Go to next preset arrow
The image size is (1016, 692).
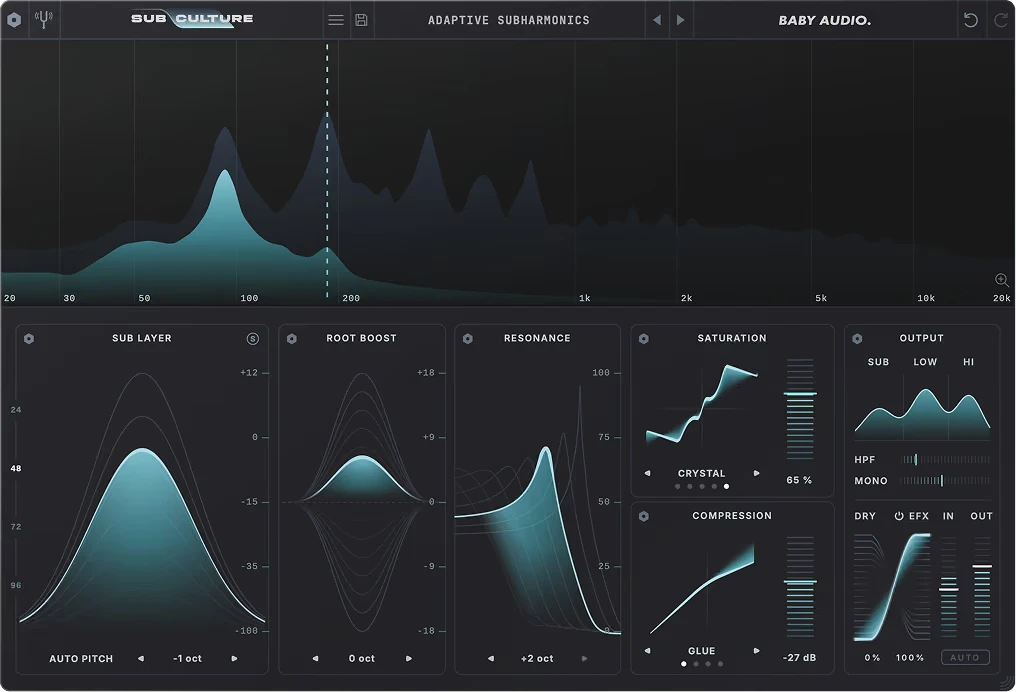pyautogui.click(x=680, y=20)
